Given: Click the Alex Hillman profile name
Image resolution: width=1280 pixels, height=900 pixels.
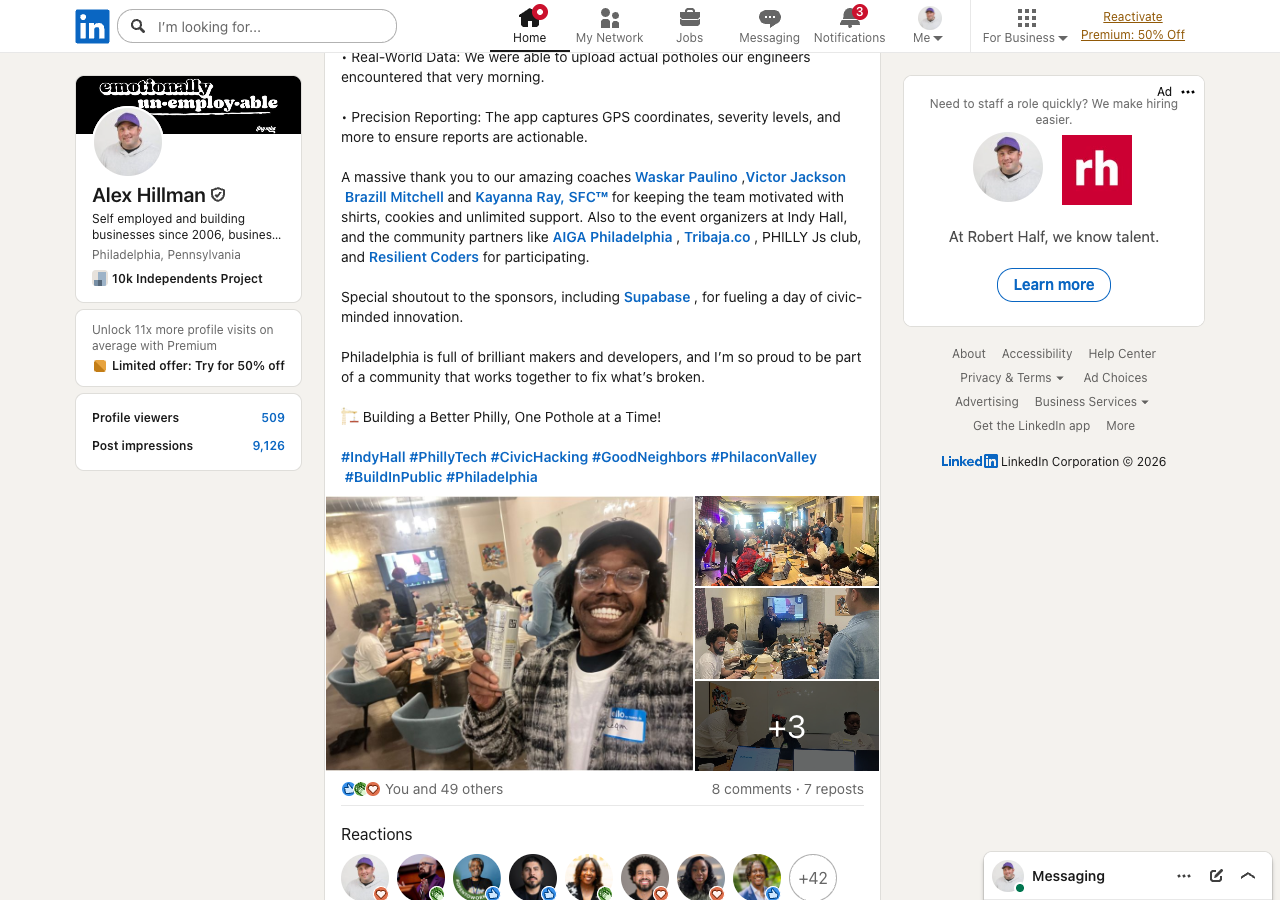Looking at the screenshot, I should [149, 195].
